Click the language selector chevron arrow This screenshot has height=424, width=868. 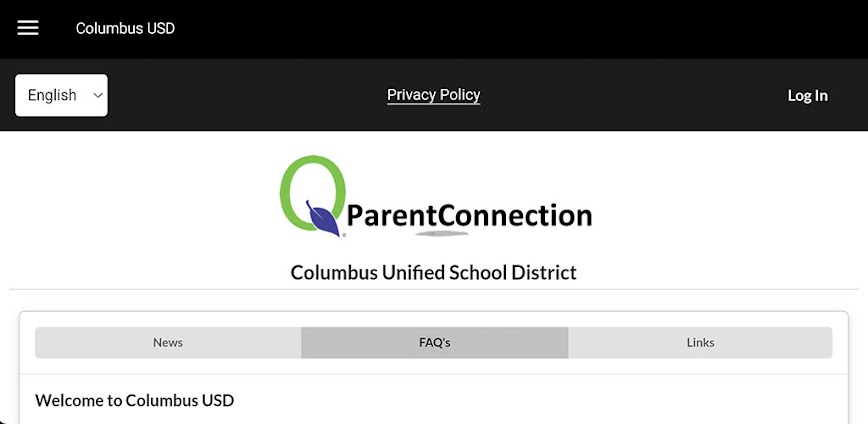coord(97,95)
